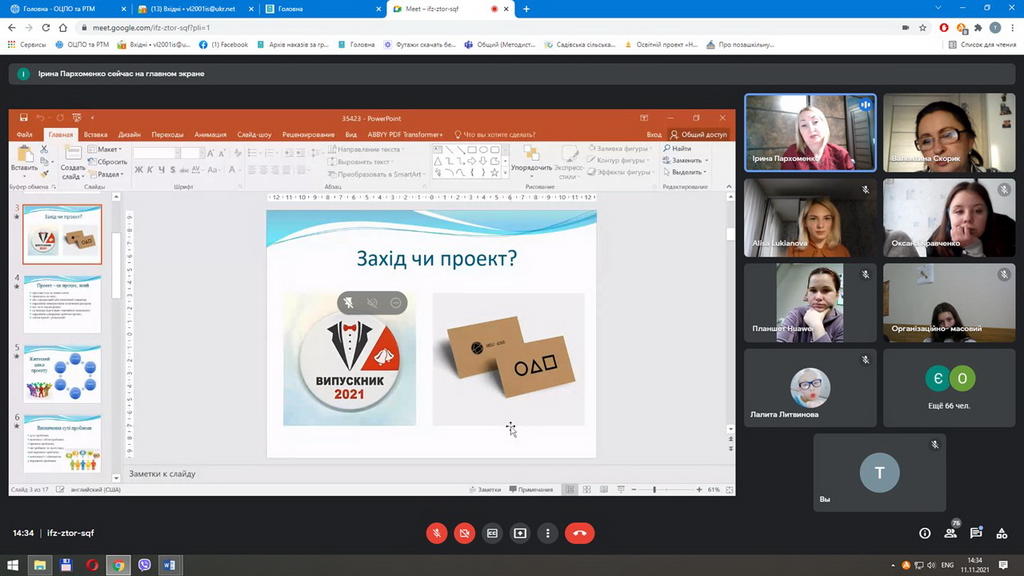Select Ірина Пархоменко's video tile
This screenshot has width=1024, height=576.
pos(810,132)
